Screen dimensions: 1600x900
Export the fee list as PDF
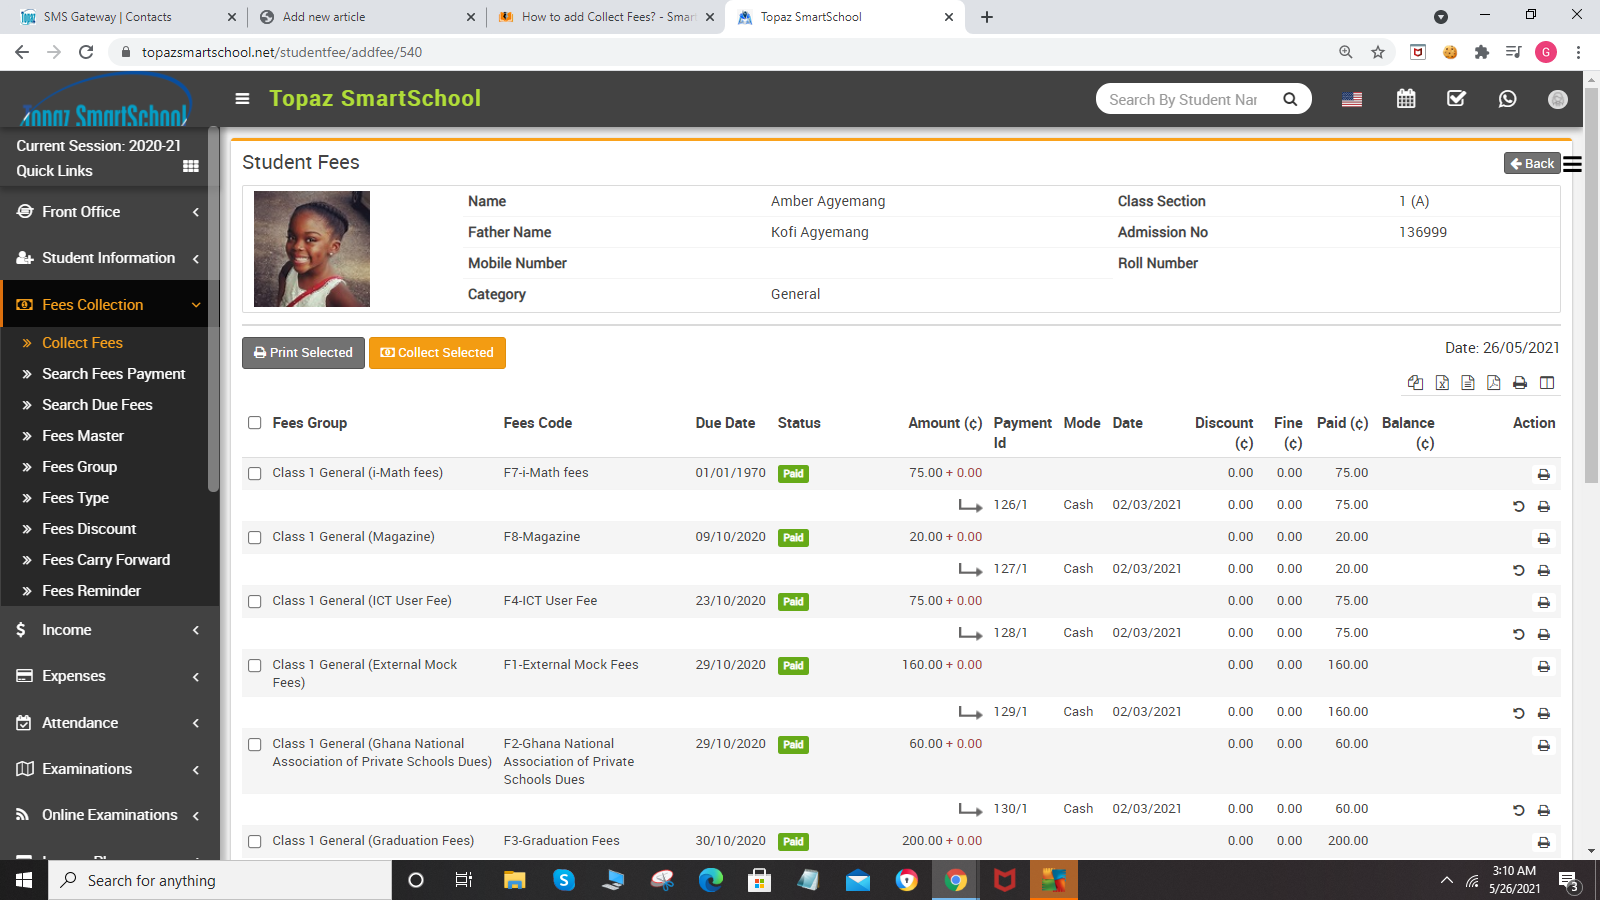pyautogui.click(x=1494, y=383)
